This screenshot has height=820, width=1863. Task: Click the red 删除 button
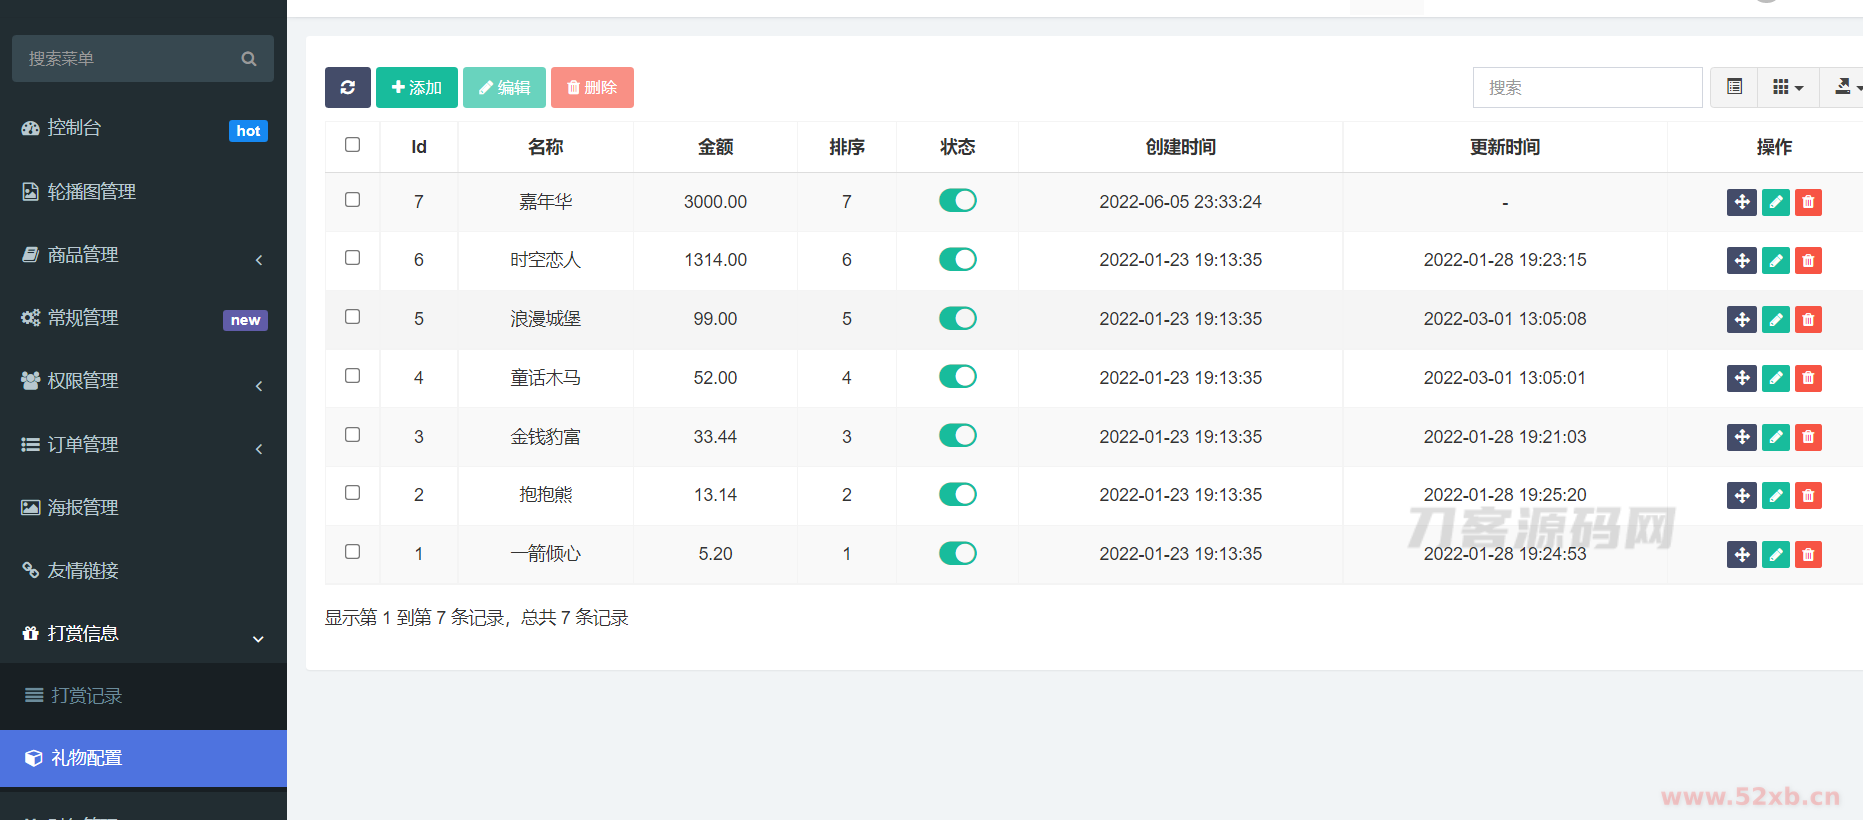[592, 88]
